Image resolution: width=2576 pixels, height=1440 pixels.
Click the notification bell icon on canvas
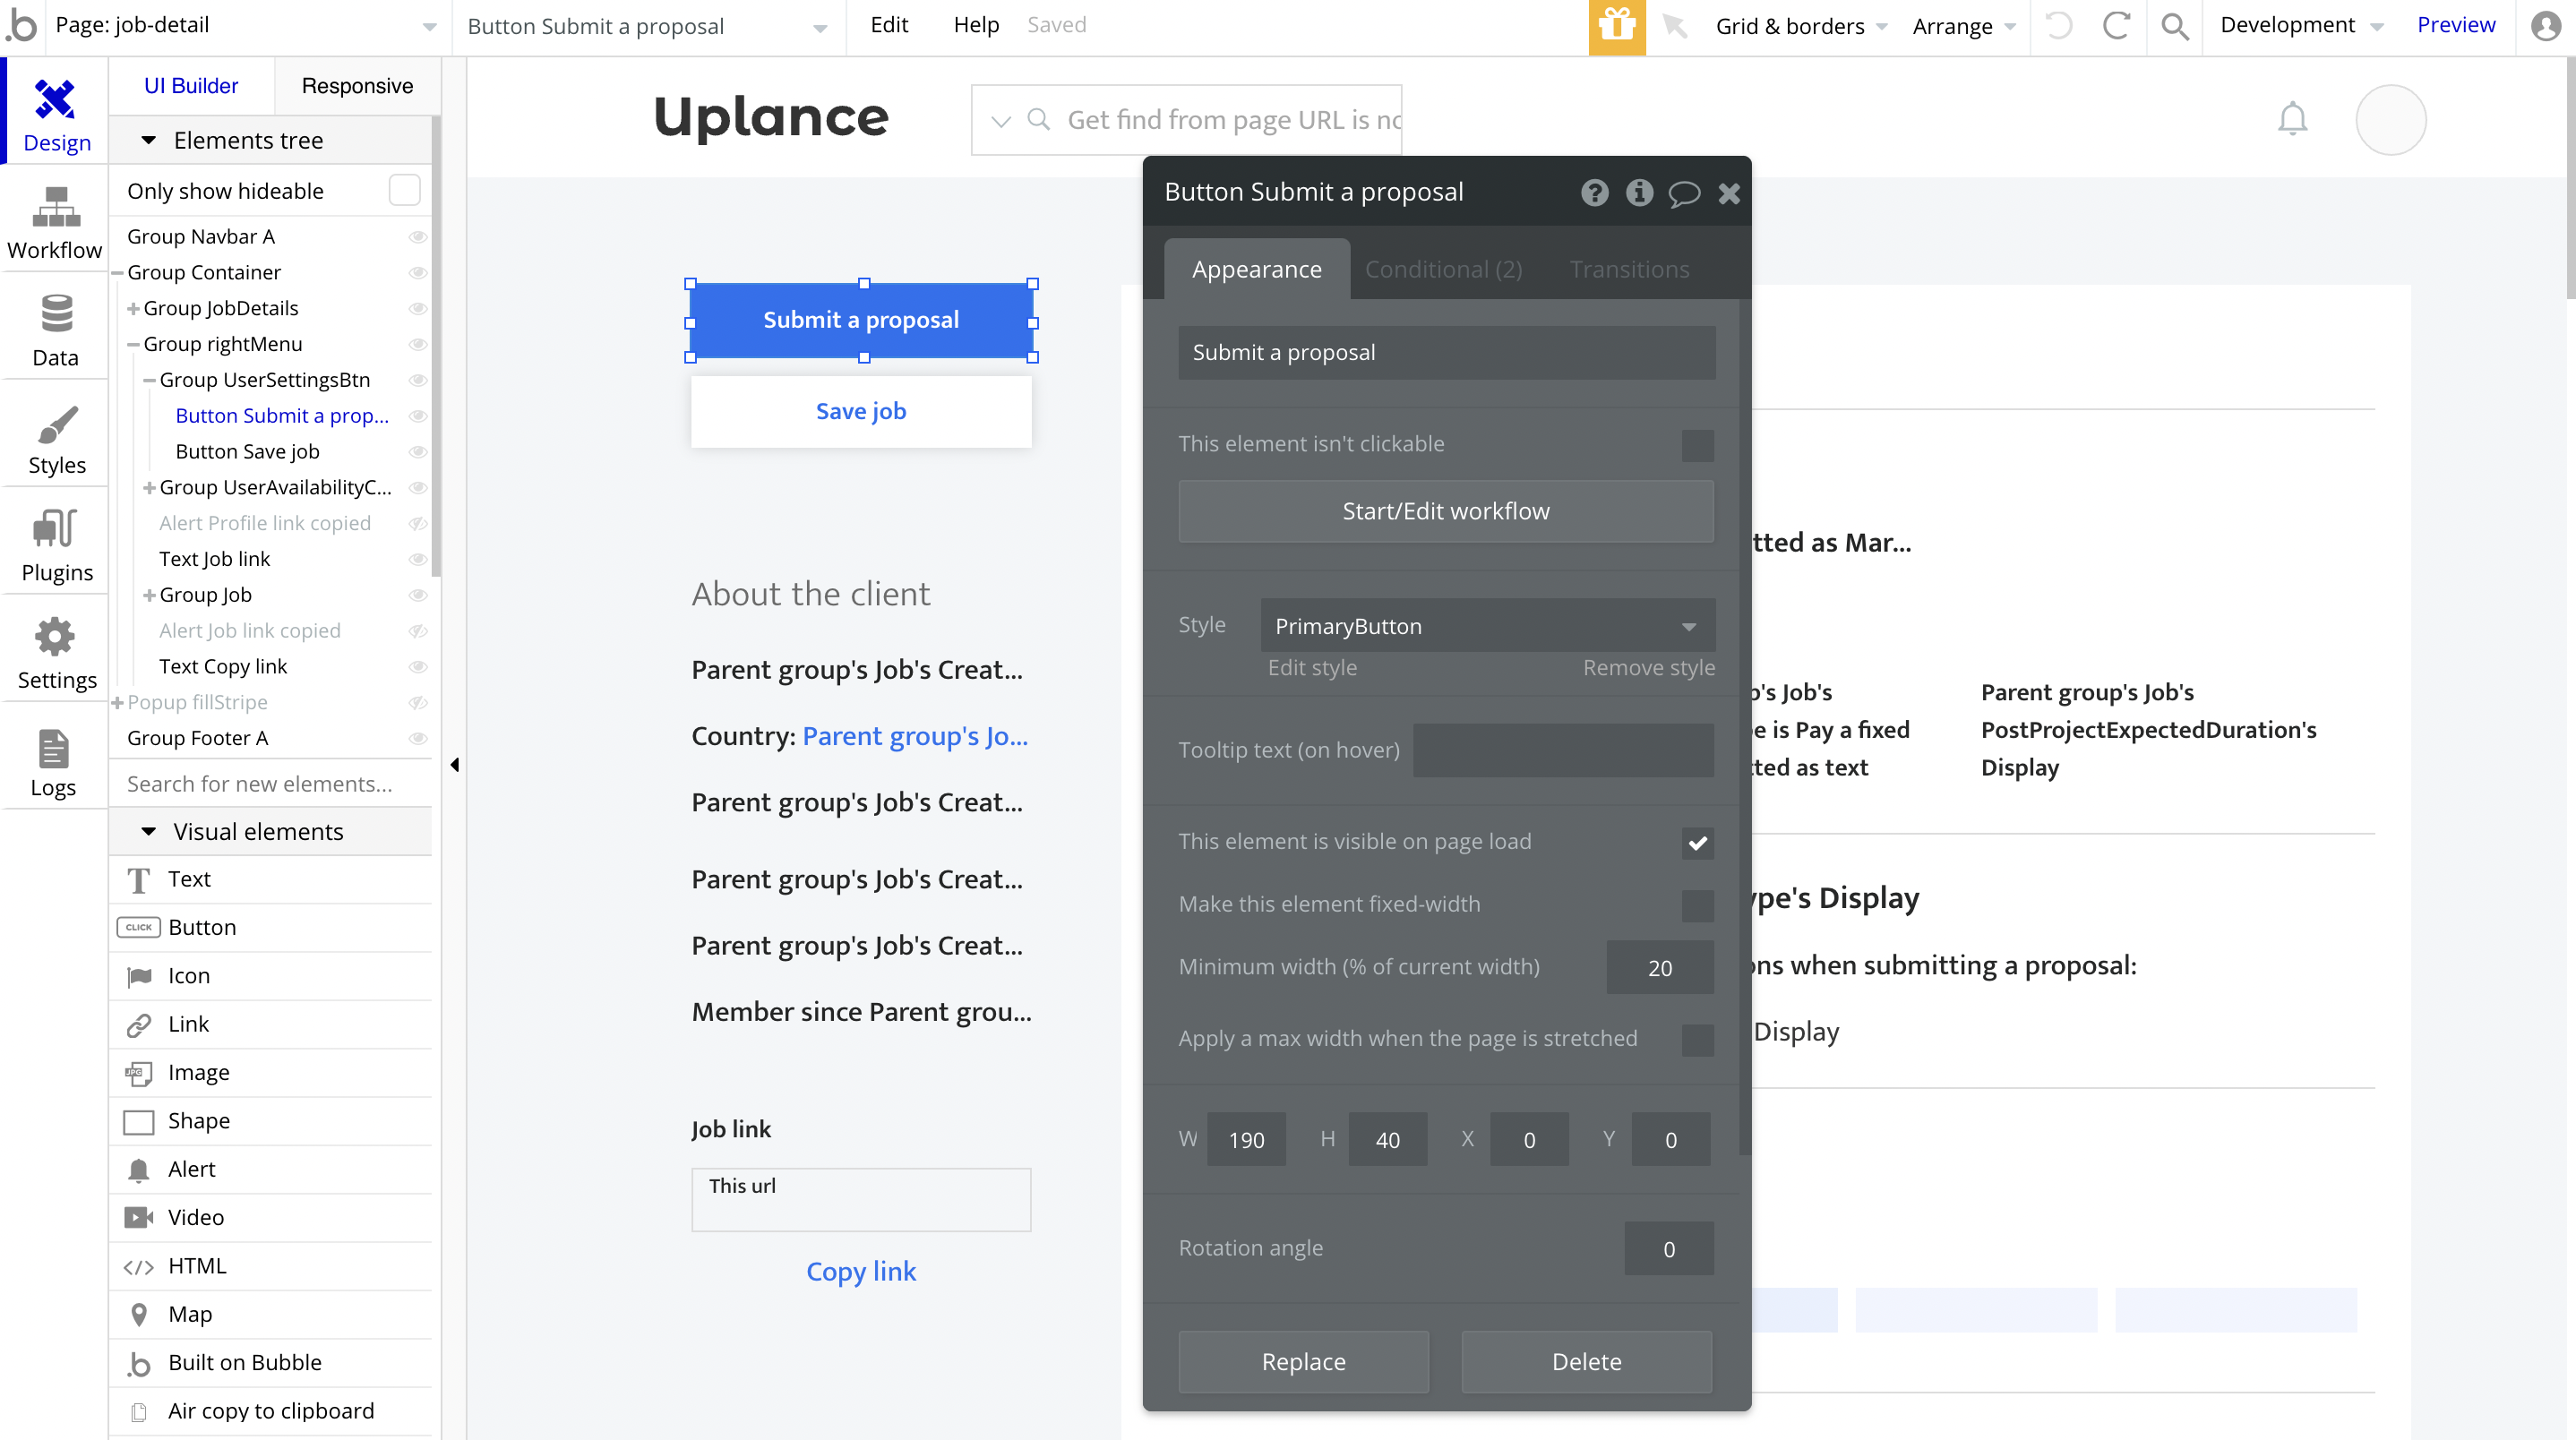[2292, 119]
